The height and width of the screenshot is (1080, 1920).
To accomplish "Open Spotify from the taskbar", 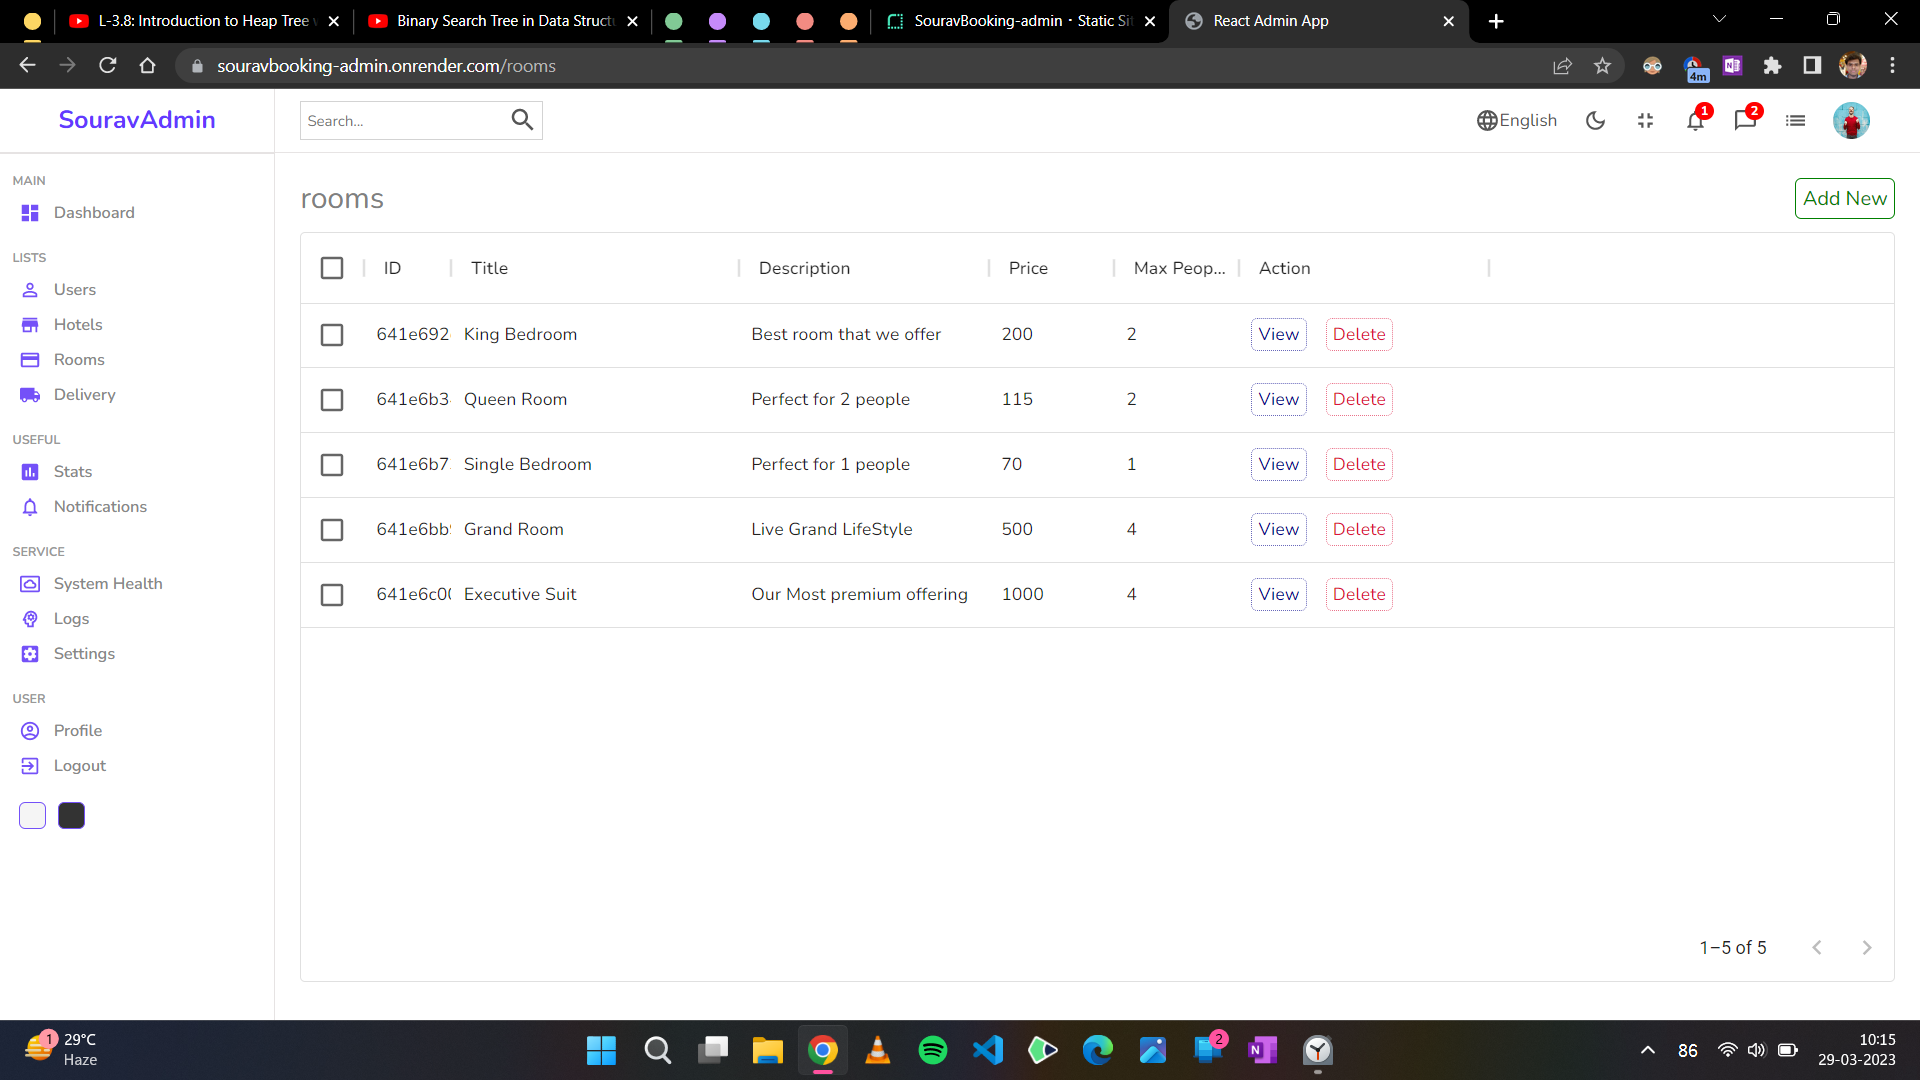I will click(x=932, y=1050).
